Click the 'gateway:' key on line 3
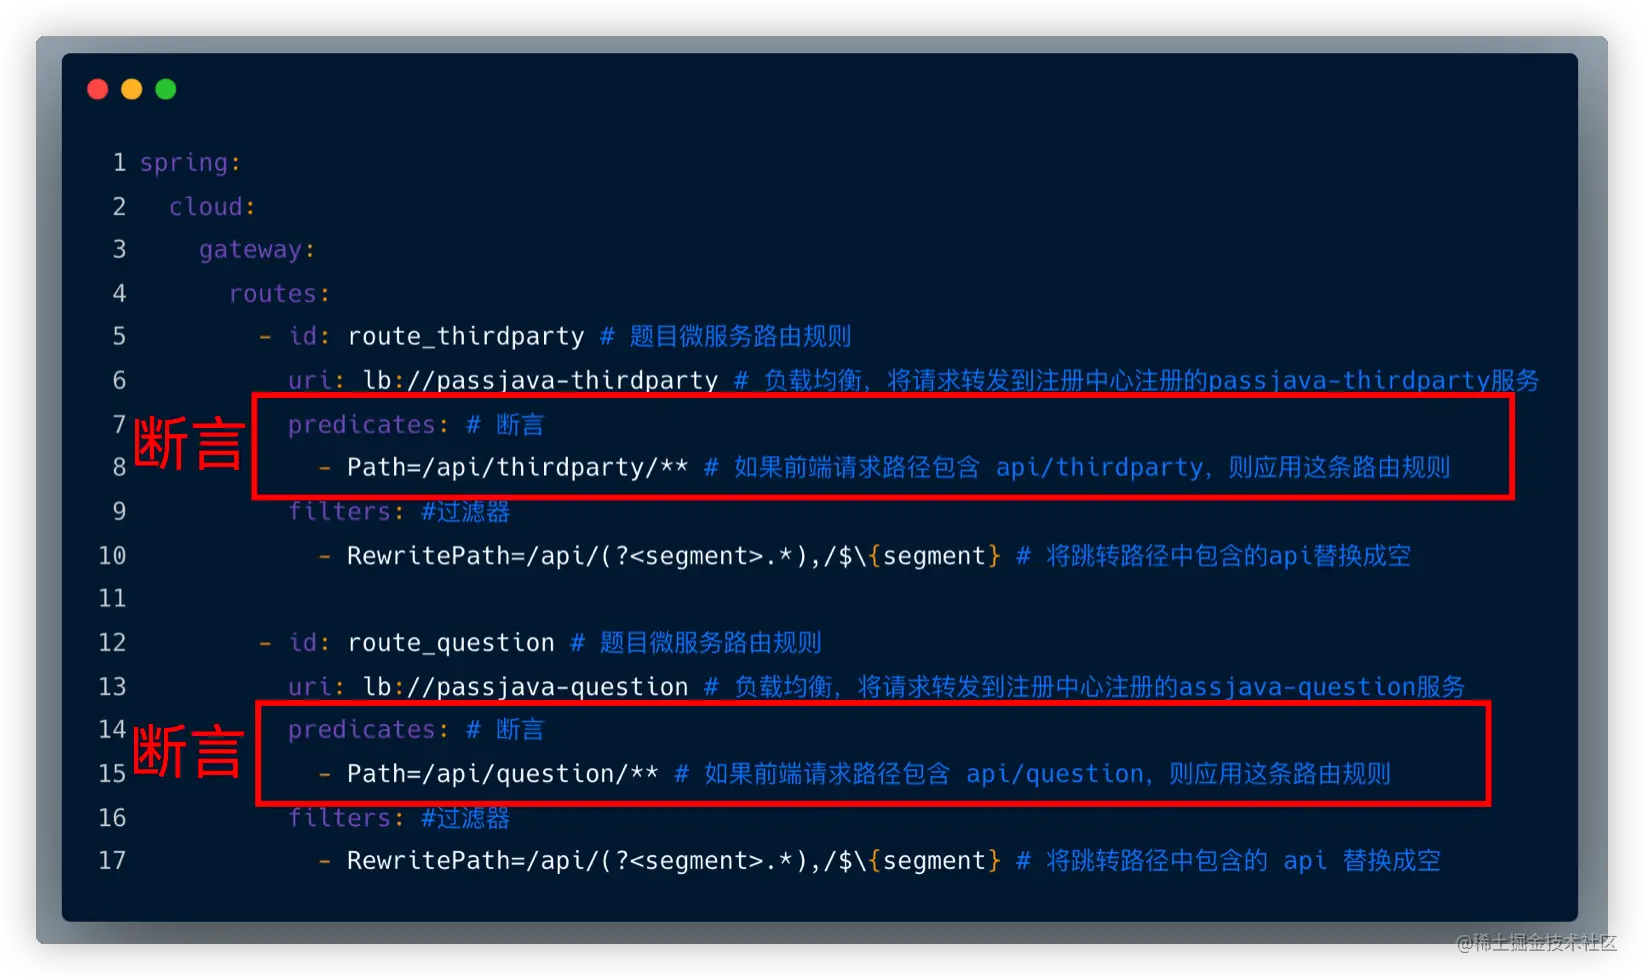 pyautogui.click(x=257, y=249)
